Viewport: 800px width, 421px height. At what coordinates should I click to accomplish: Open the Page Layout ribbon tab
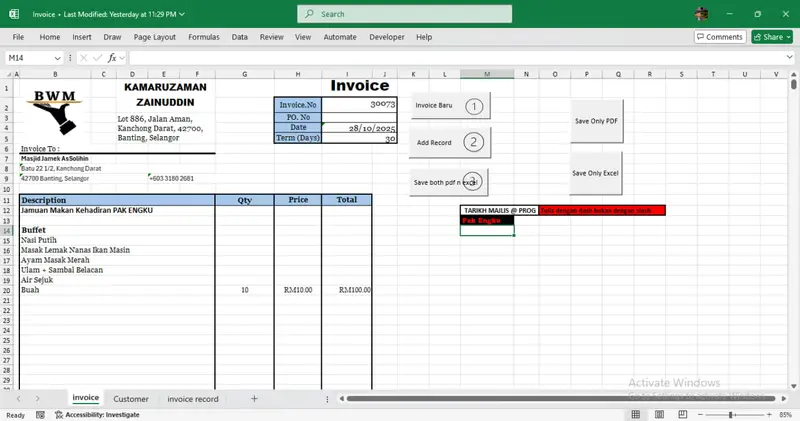155,37
